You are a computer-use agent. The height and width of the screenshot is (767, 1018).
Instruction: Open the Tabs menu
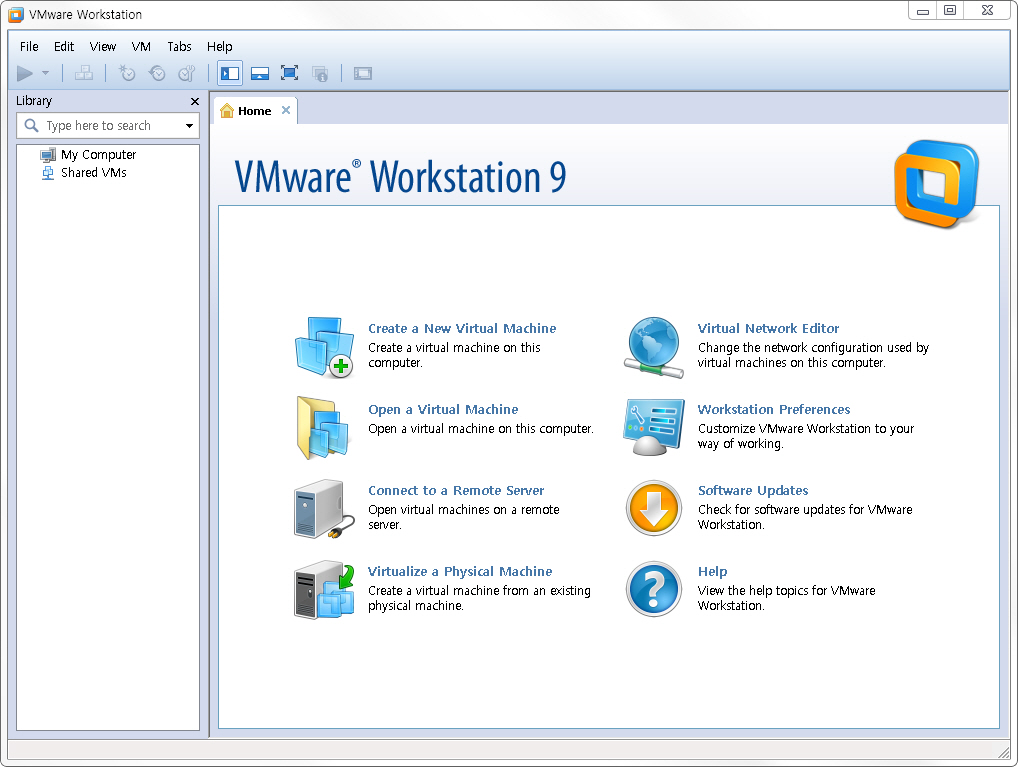(x=179, y=47)
